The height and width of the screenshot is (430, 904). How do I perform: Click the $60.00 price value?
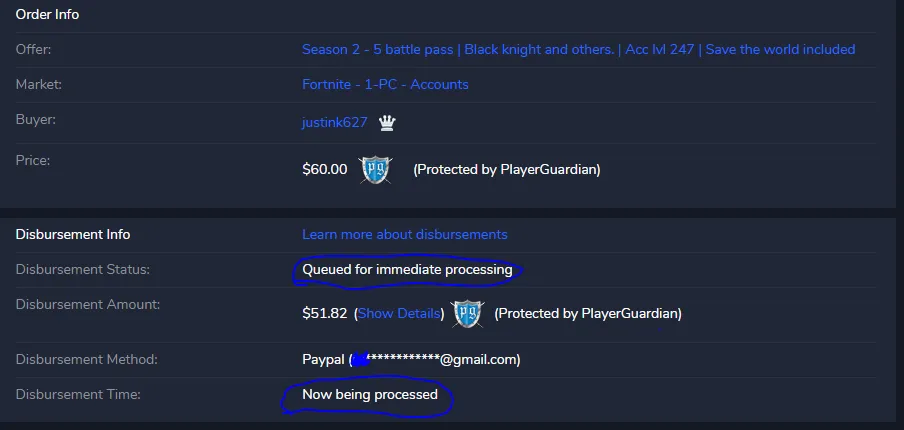pos(325,169)
